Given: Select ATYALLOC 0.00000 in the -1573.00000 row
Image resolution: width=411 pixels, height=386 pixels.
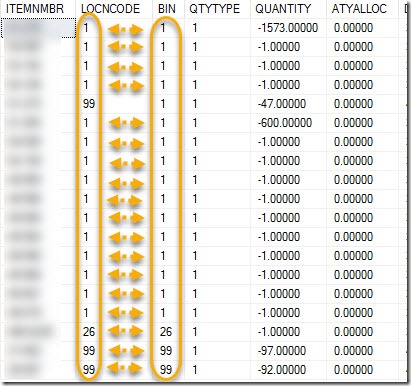Looking at the screenshot, I should click(x=353, y=28).
